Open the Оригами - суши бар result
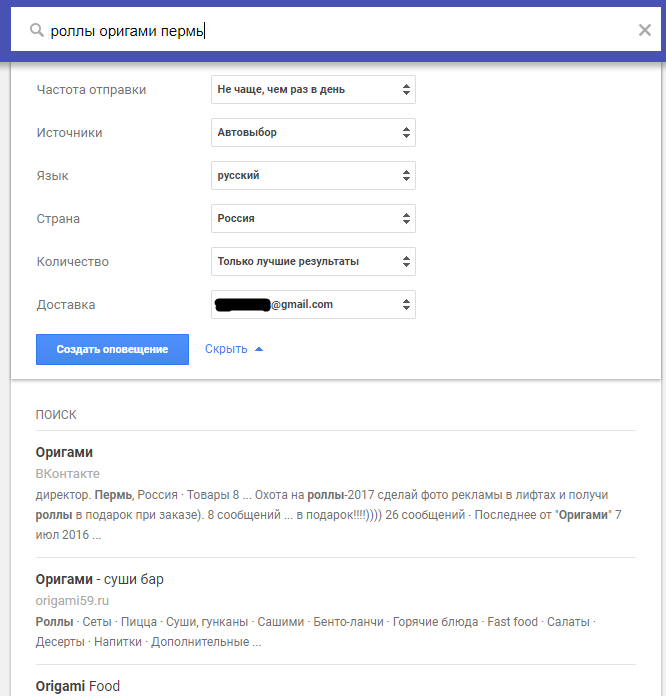Screen dimensions: 666x696 coord(99,579)
